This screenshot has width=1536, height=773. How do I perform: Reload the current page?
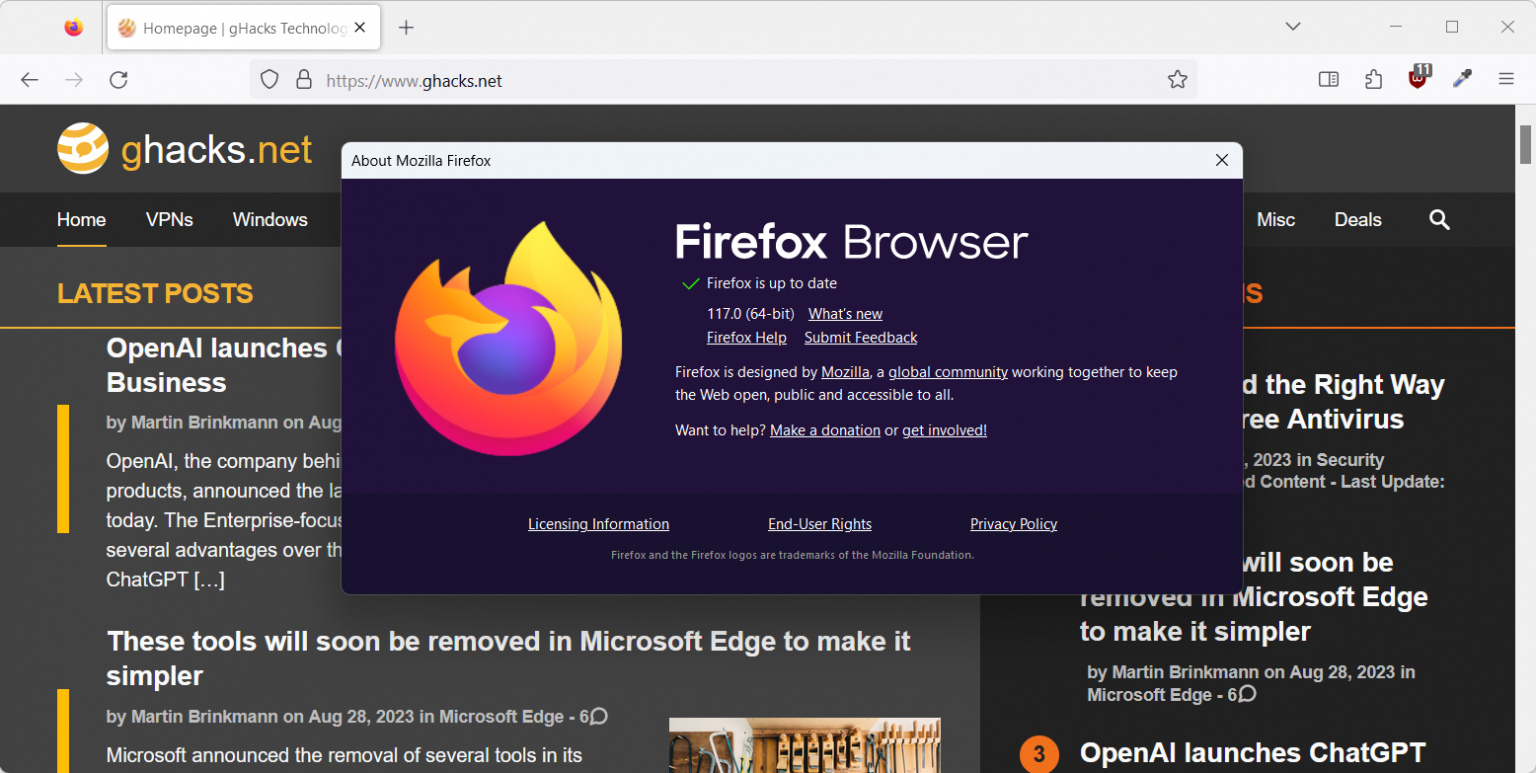tap(118, 80)
